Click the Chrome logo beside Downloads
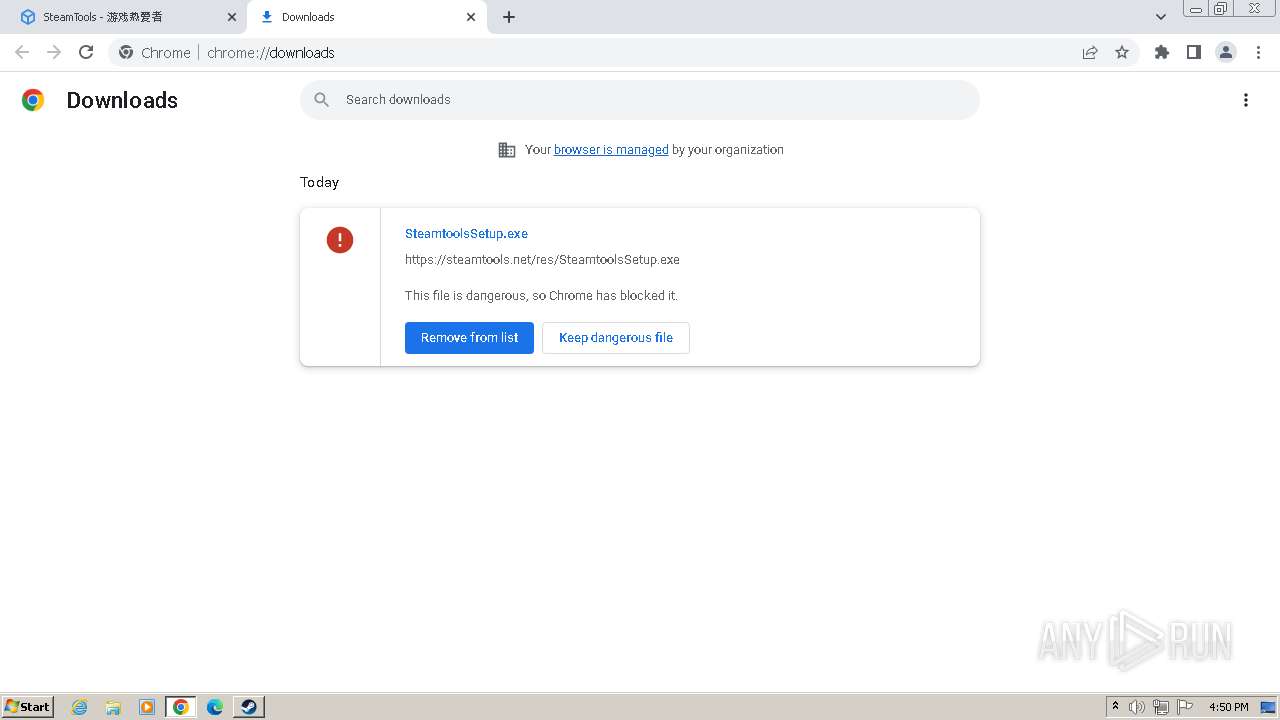Image resolution: width=1280 pixels, height=720 pixels. coord(33,100)
